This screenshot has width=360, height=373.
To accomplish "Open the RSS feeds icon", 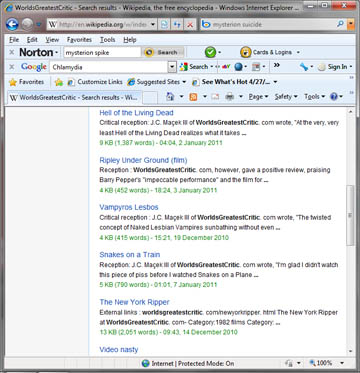I will [x=193, y=97].
